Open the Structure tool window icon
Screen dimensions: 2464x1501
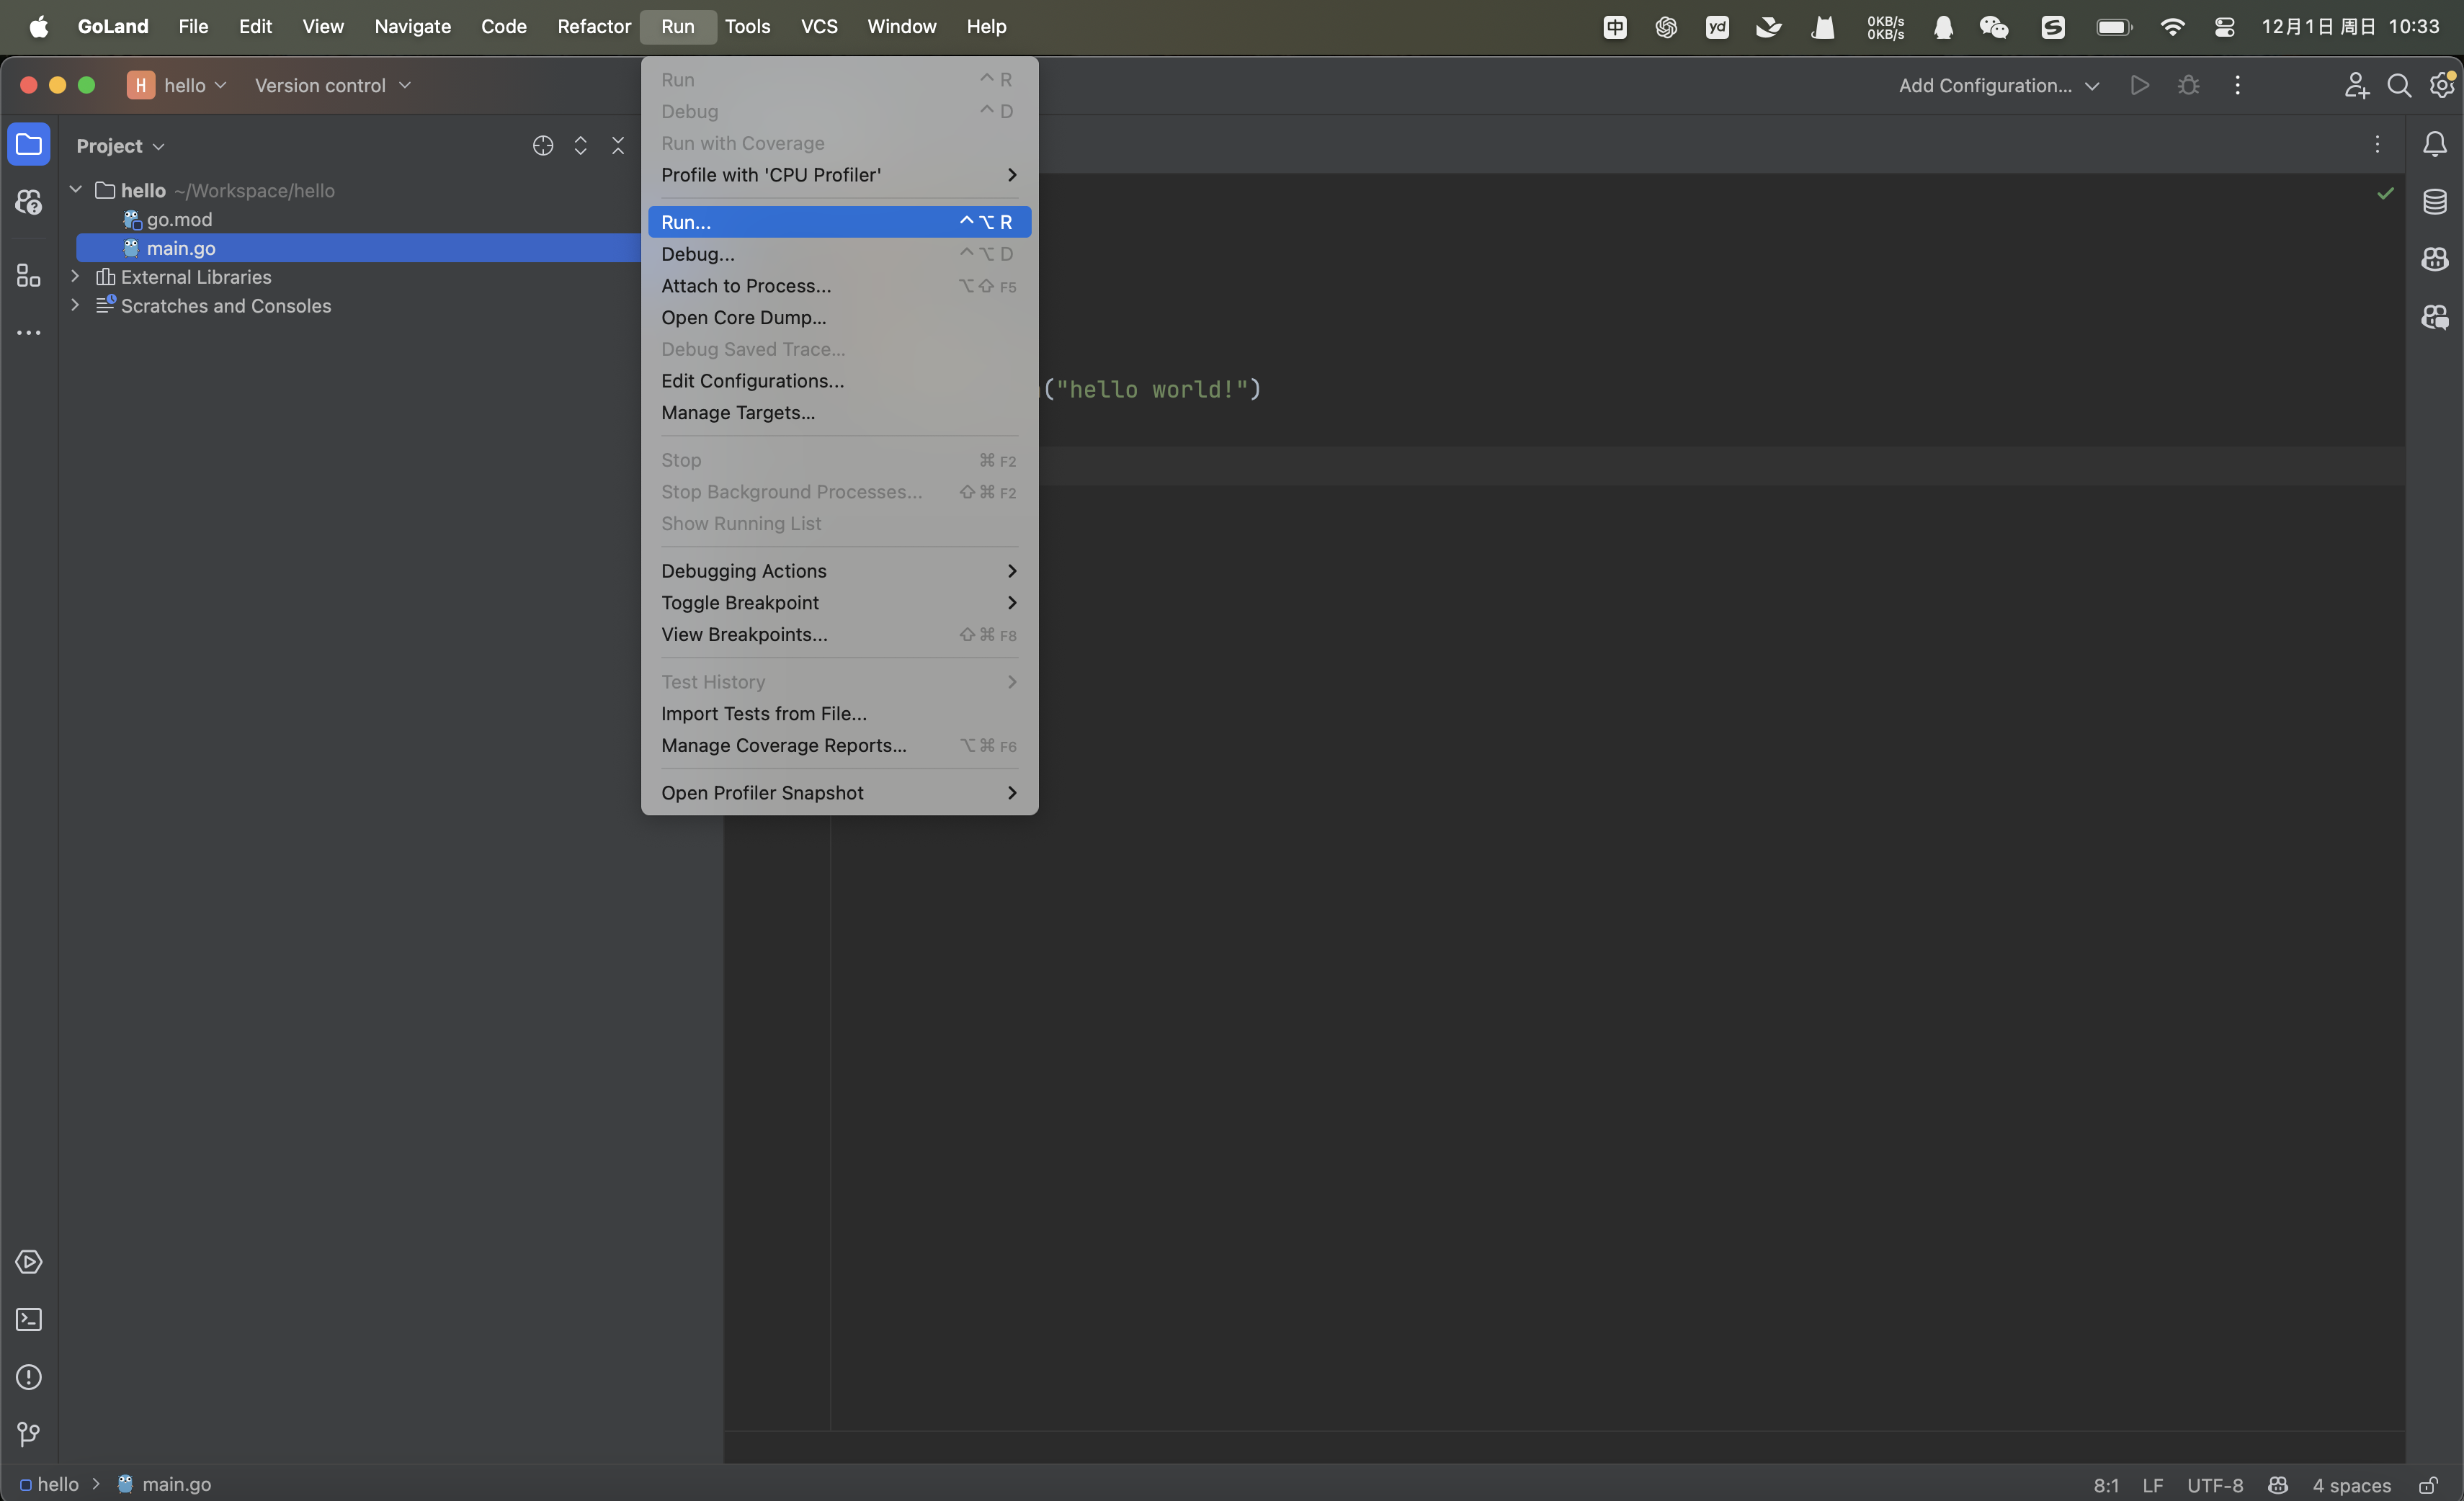tap(29, 275)
